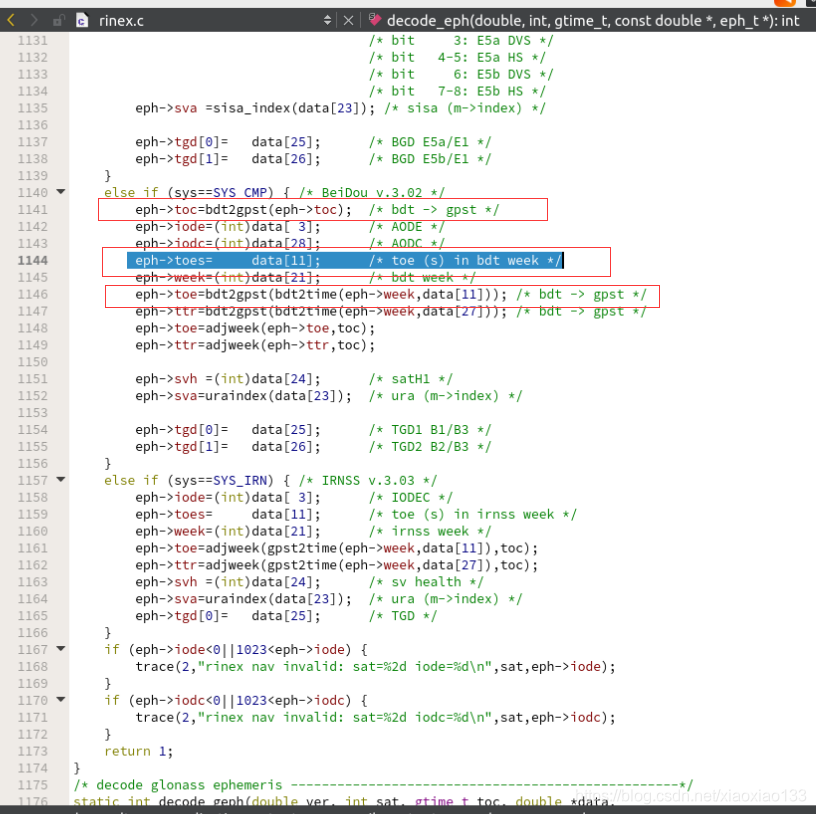Click 'eph->toe=bdt2gpst(bdt2time(...' on line 1146

click(321, 295)
